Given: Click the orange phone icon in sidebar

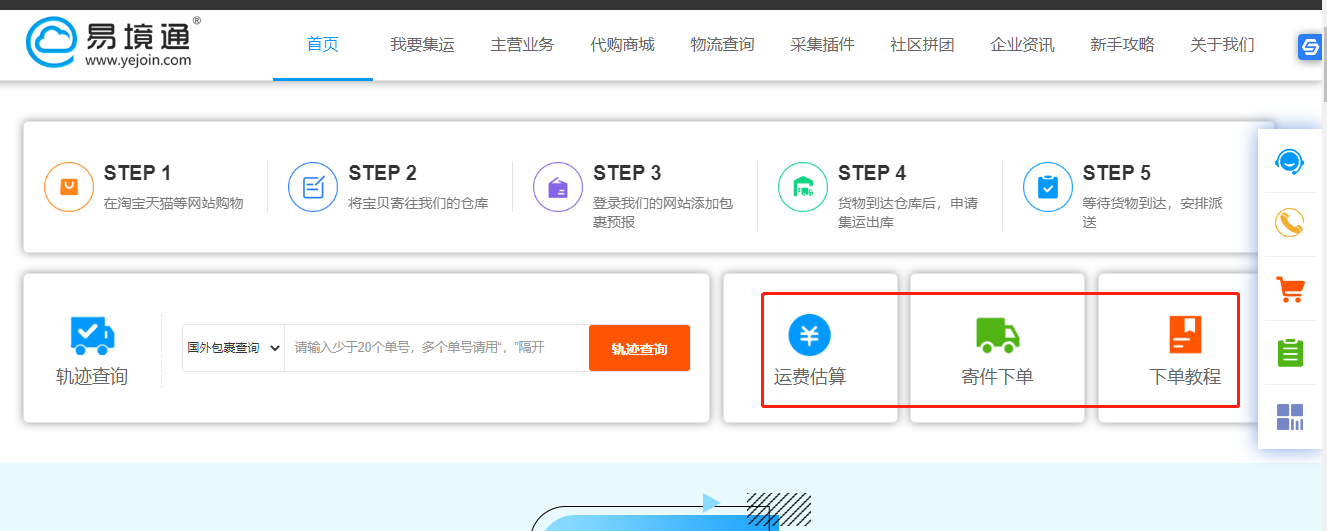Looking at the screenshot, I should coord(1290,222).
